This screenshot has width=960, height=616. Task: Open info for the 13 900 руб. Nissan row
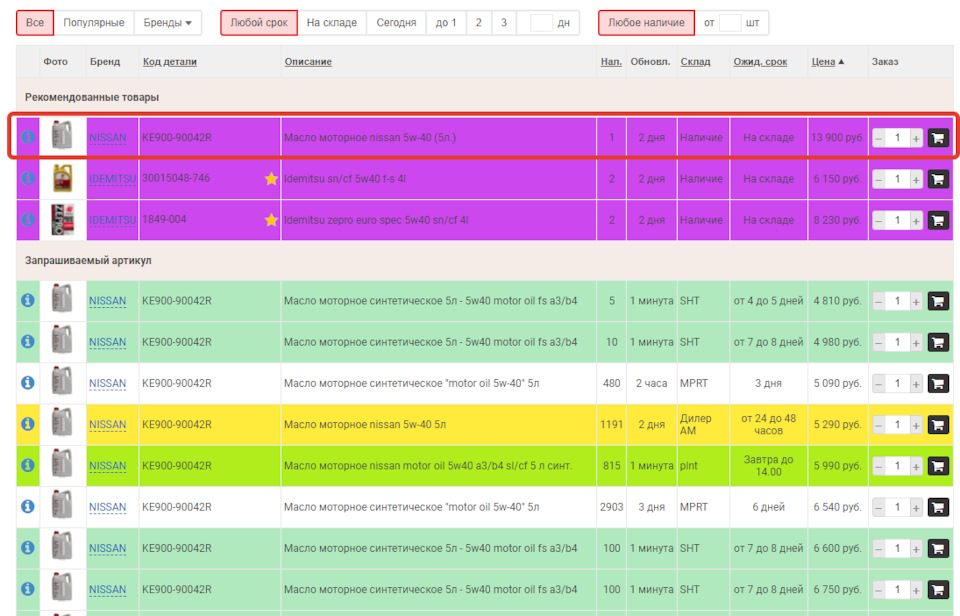point(28,137)
